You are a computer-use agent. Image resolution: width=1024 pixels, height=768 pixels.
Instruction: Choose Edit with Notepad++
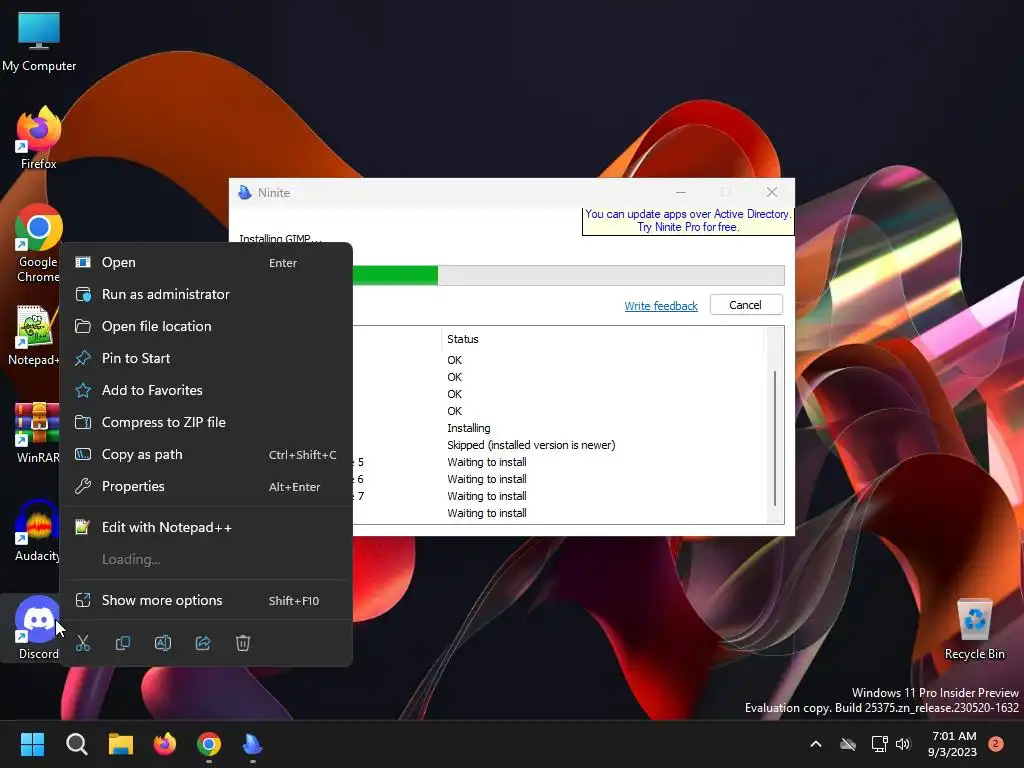coord(206,528)
